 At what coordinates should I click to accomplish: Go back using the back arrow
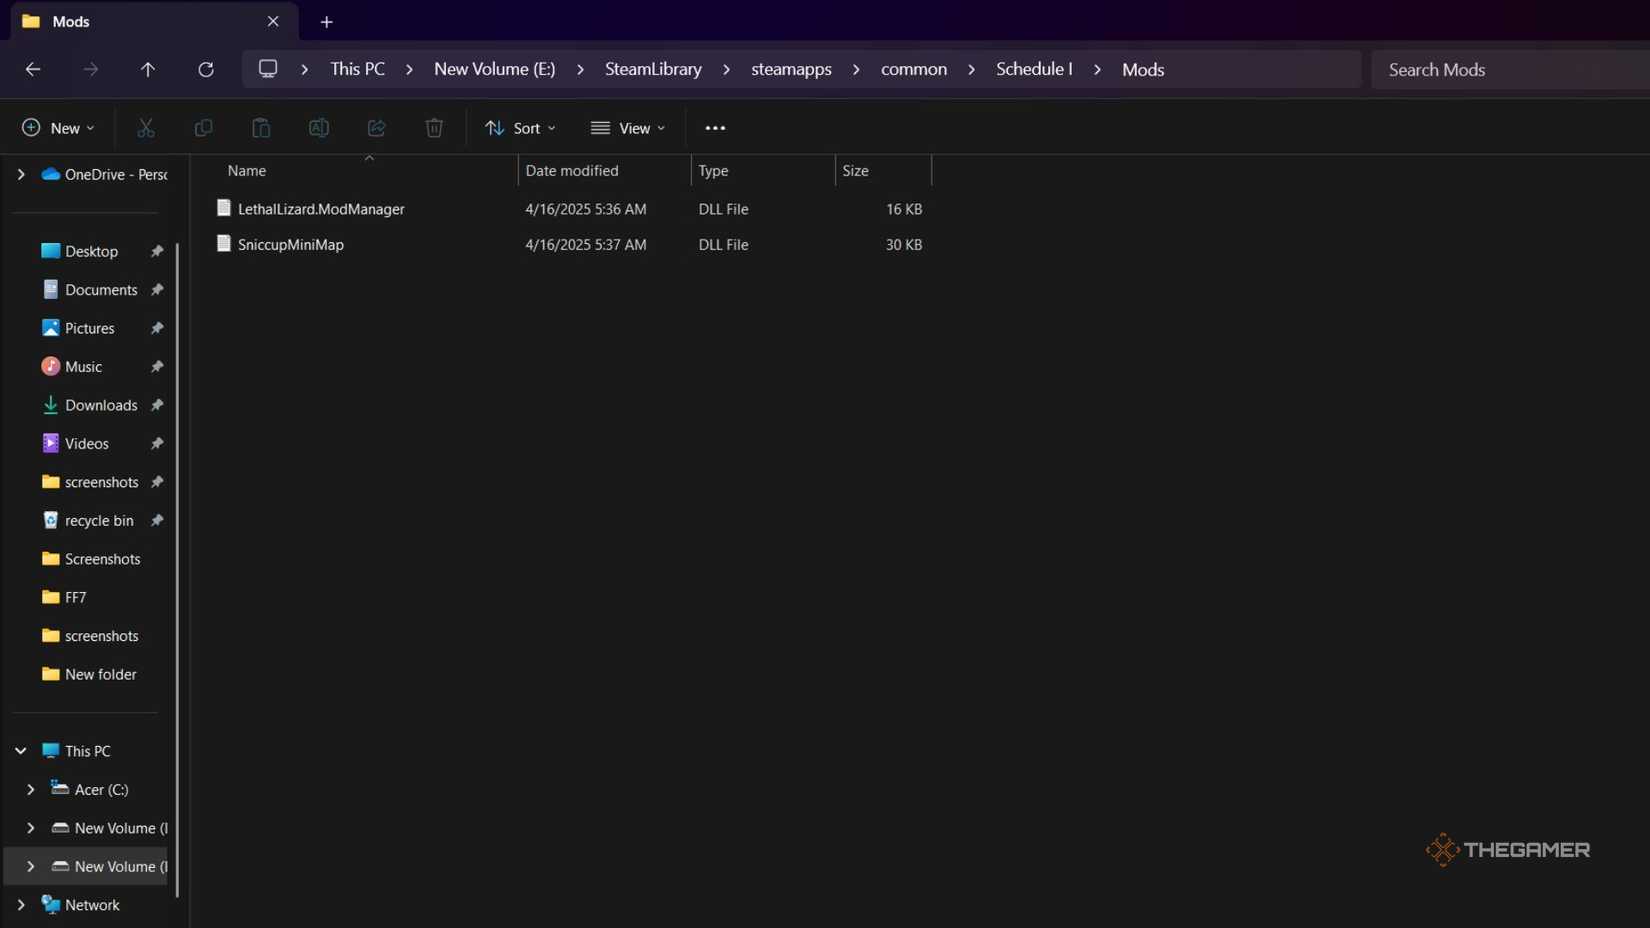[33, 69]
